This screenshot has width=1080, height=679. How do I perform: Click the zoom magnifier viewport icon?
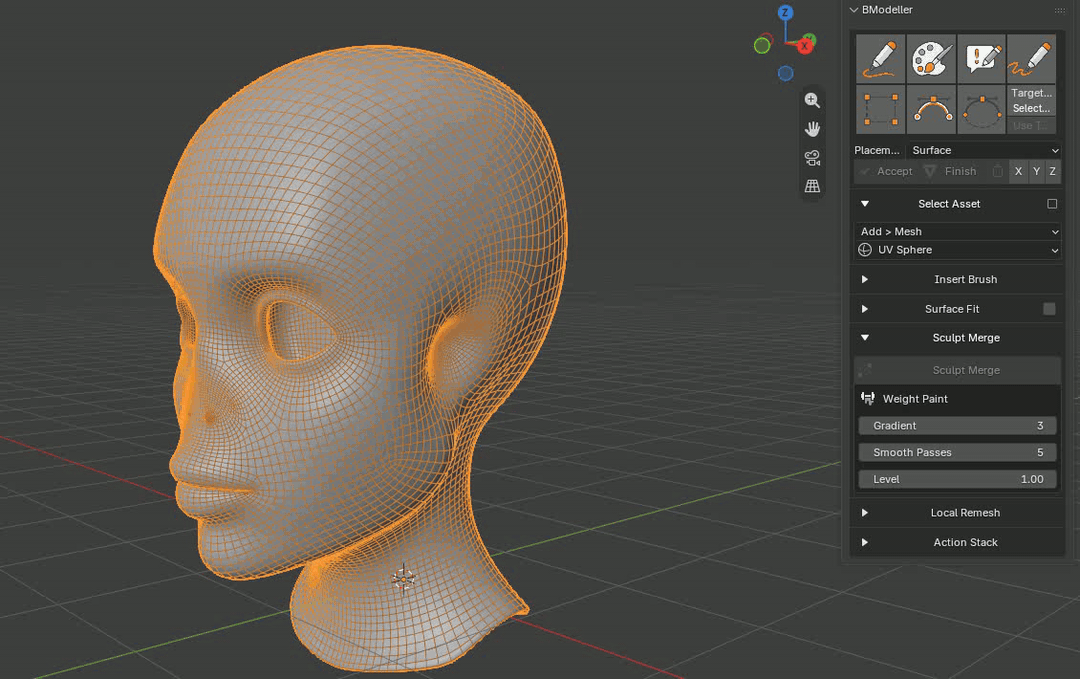(812, 101)
